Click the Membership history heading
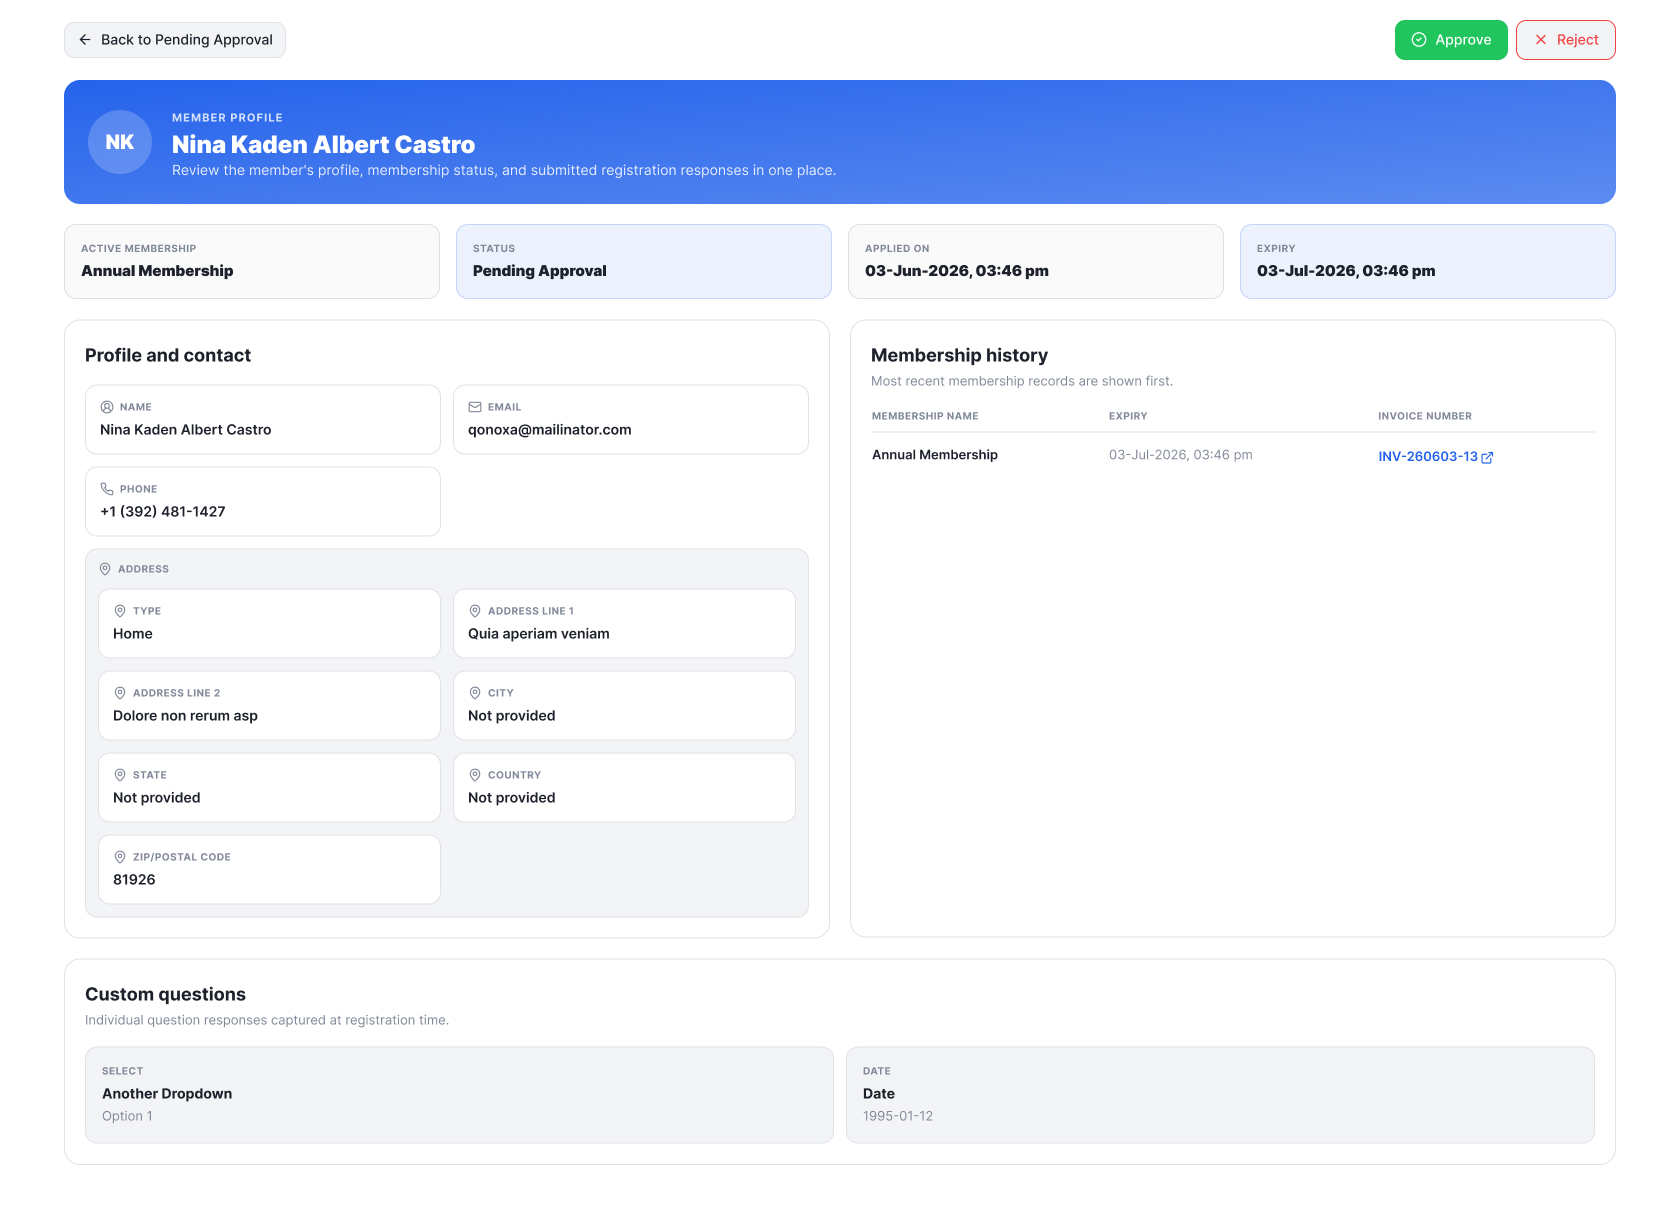This screenshot has height=1232, width=1680. click(960, 355)
